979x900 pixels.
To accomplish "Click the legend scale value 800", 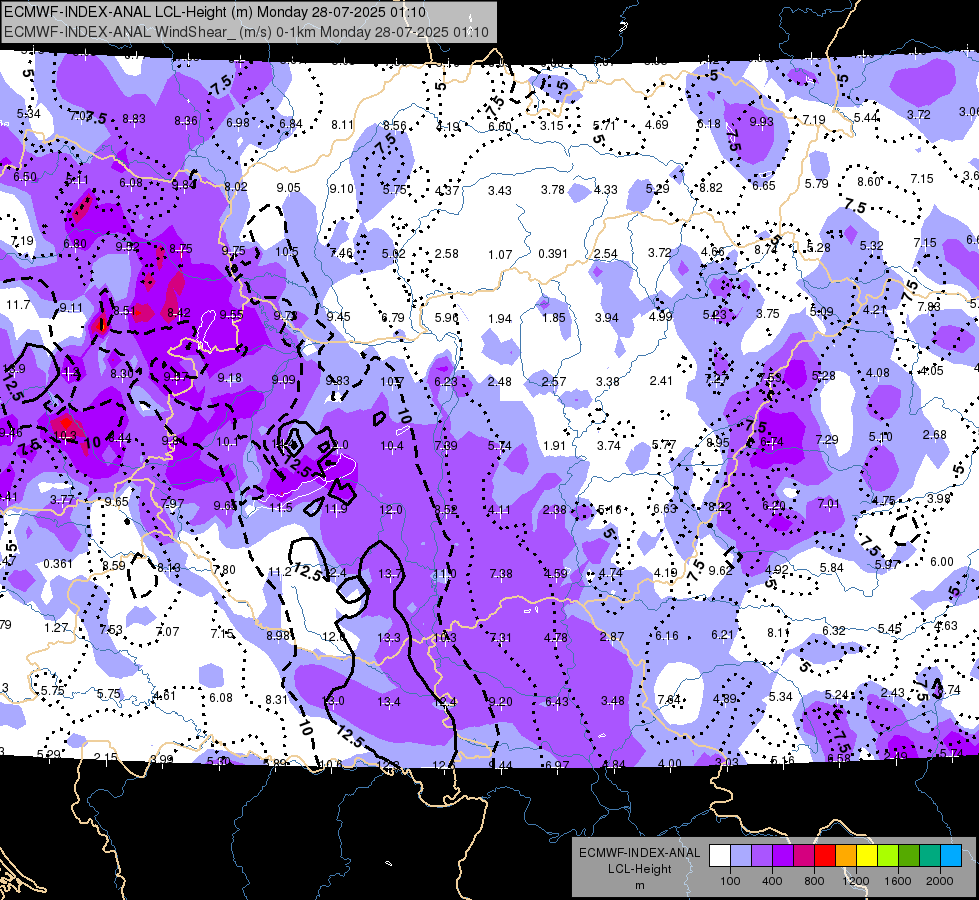I will point(814,881).
